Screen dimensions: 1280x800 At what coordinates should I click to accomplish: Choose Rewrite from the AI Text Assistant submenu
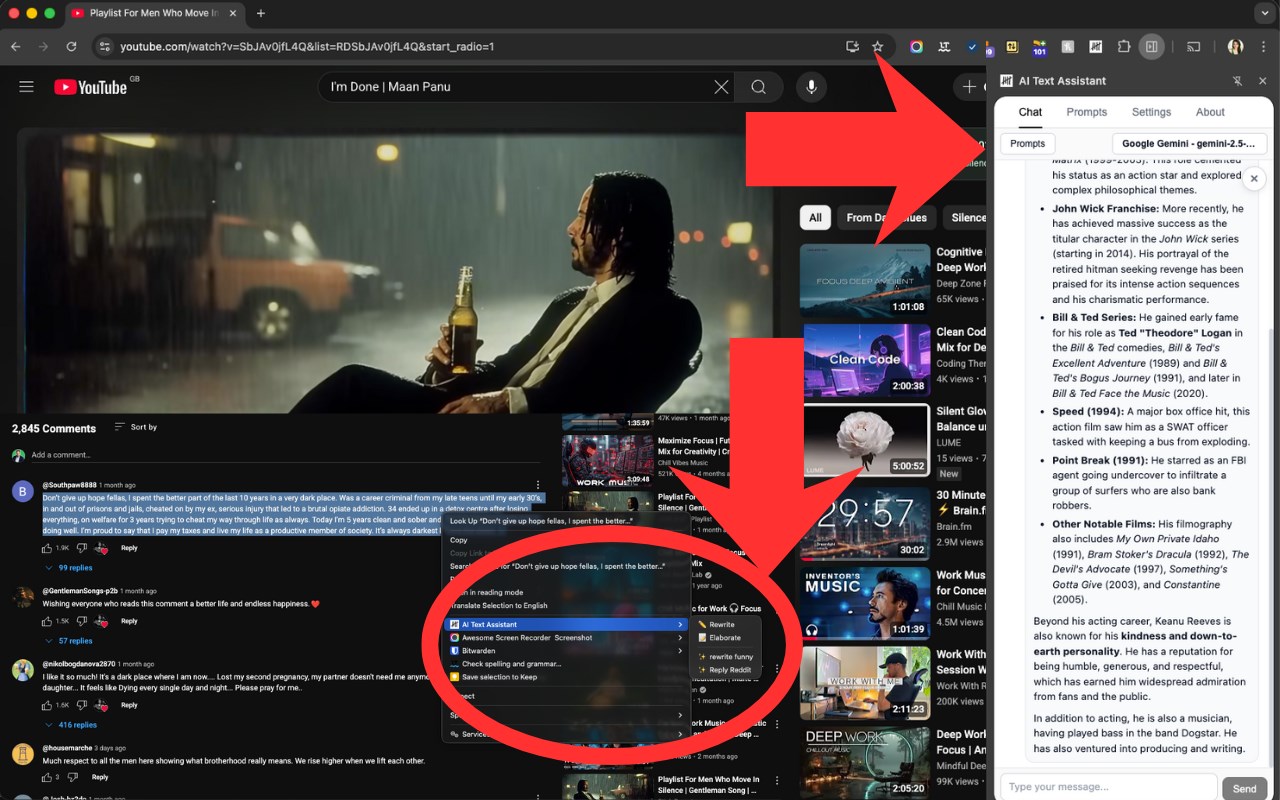(721, 624)
